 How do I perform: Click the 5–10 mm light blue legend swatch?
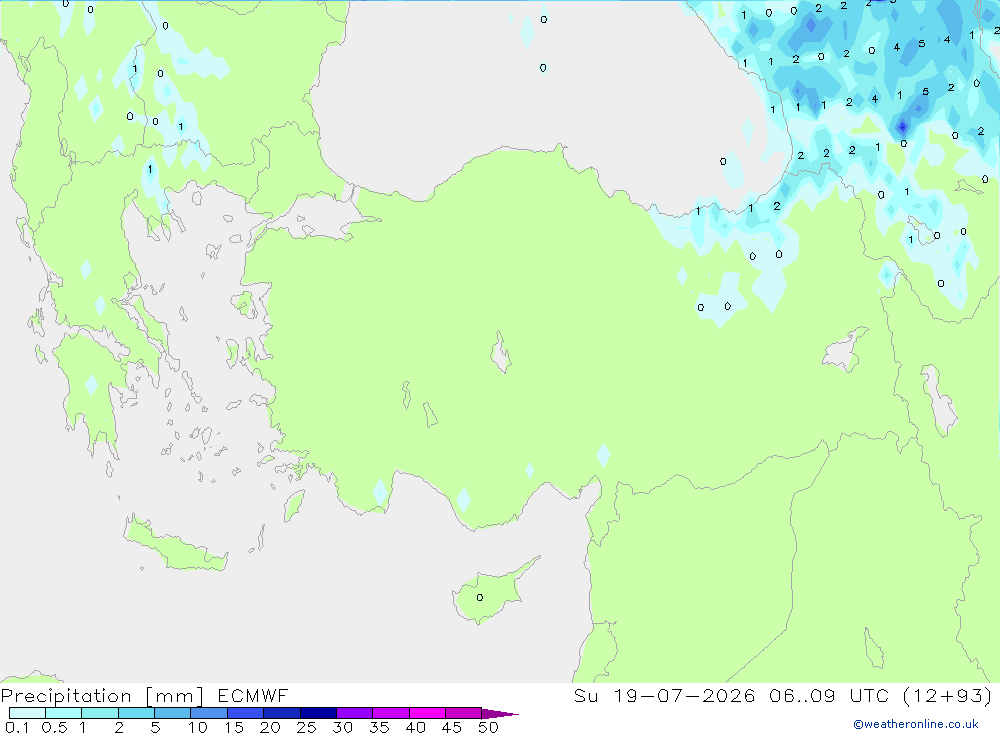pyautogui.click(x=173, y=713)
